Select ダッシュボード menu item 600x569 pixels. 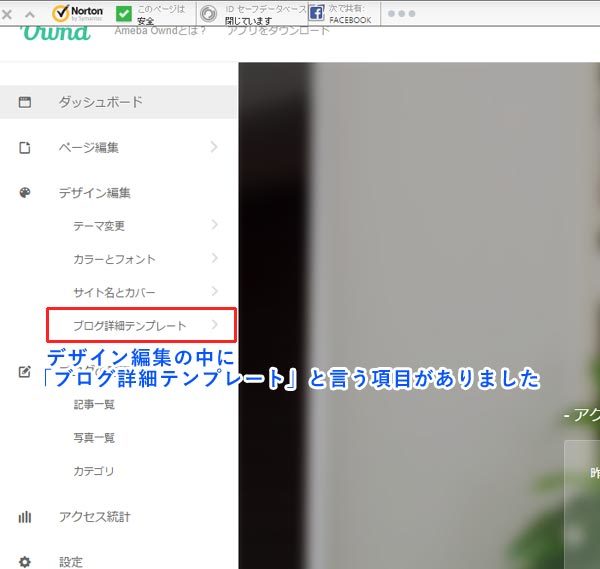pyautogui.click(x=118, y=102)
